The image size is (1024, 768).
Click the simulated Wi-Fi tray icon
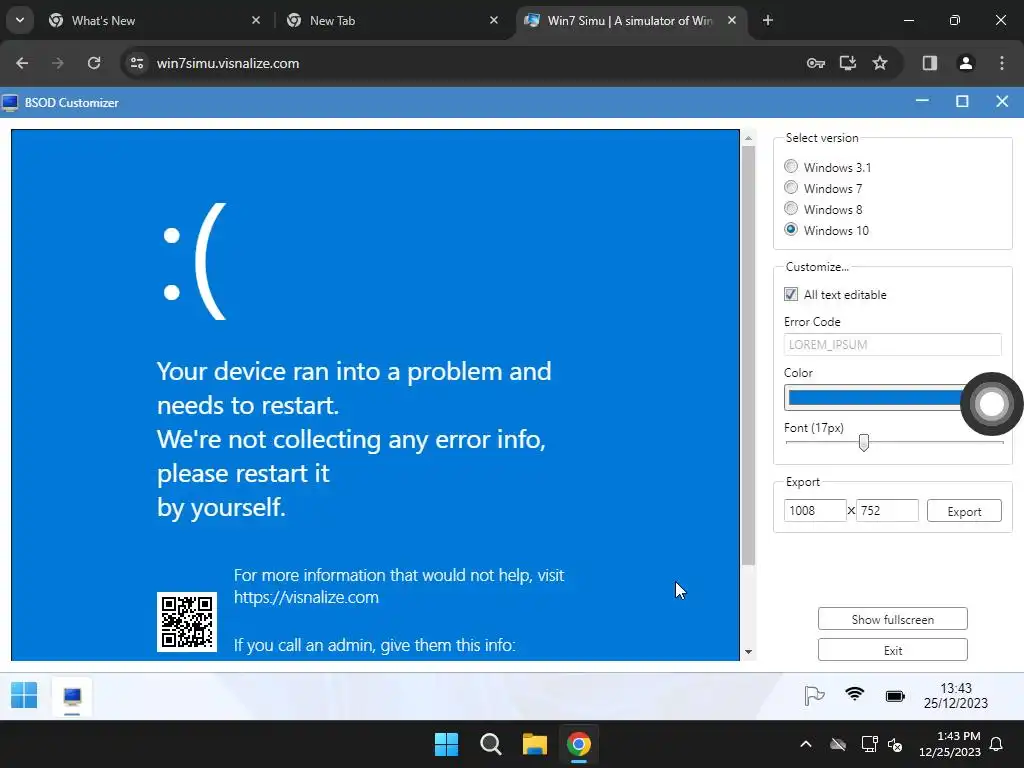[x=854, y=694]
